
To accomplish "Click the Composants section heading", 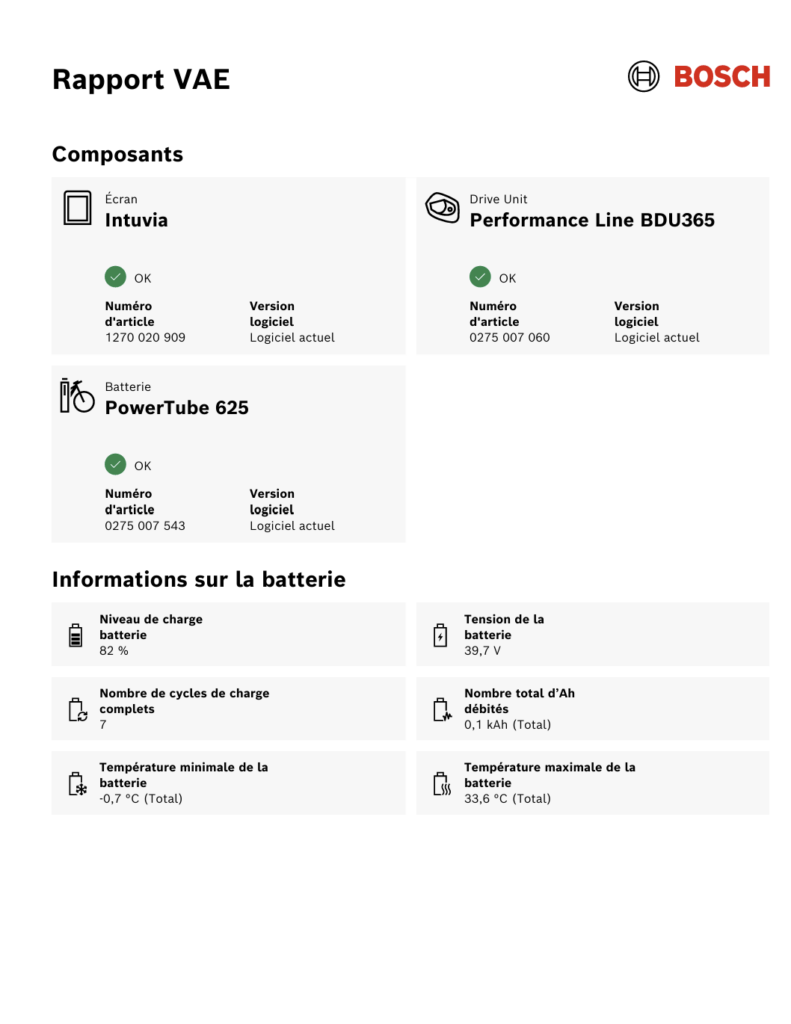I will pos(117,154).
